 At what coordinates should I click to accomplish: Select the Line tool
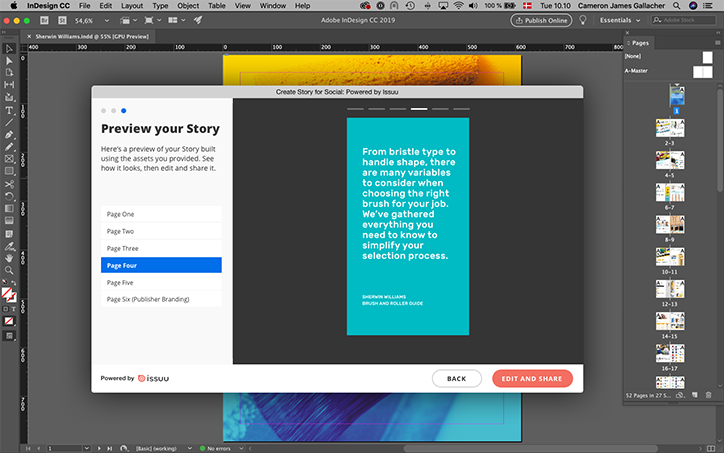(9, 122)
